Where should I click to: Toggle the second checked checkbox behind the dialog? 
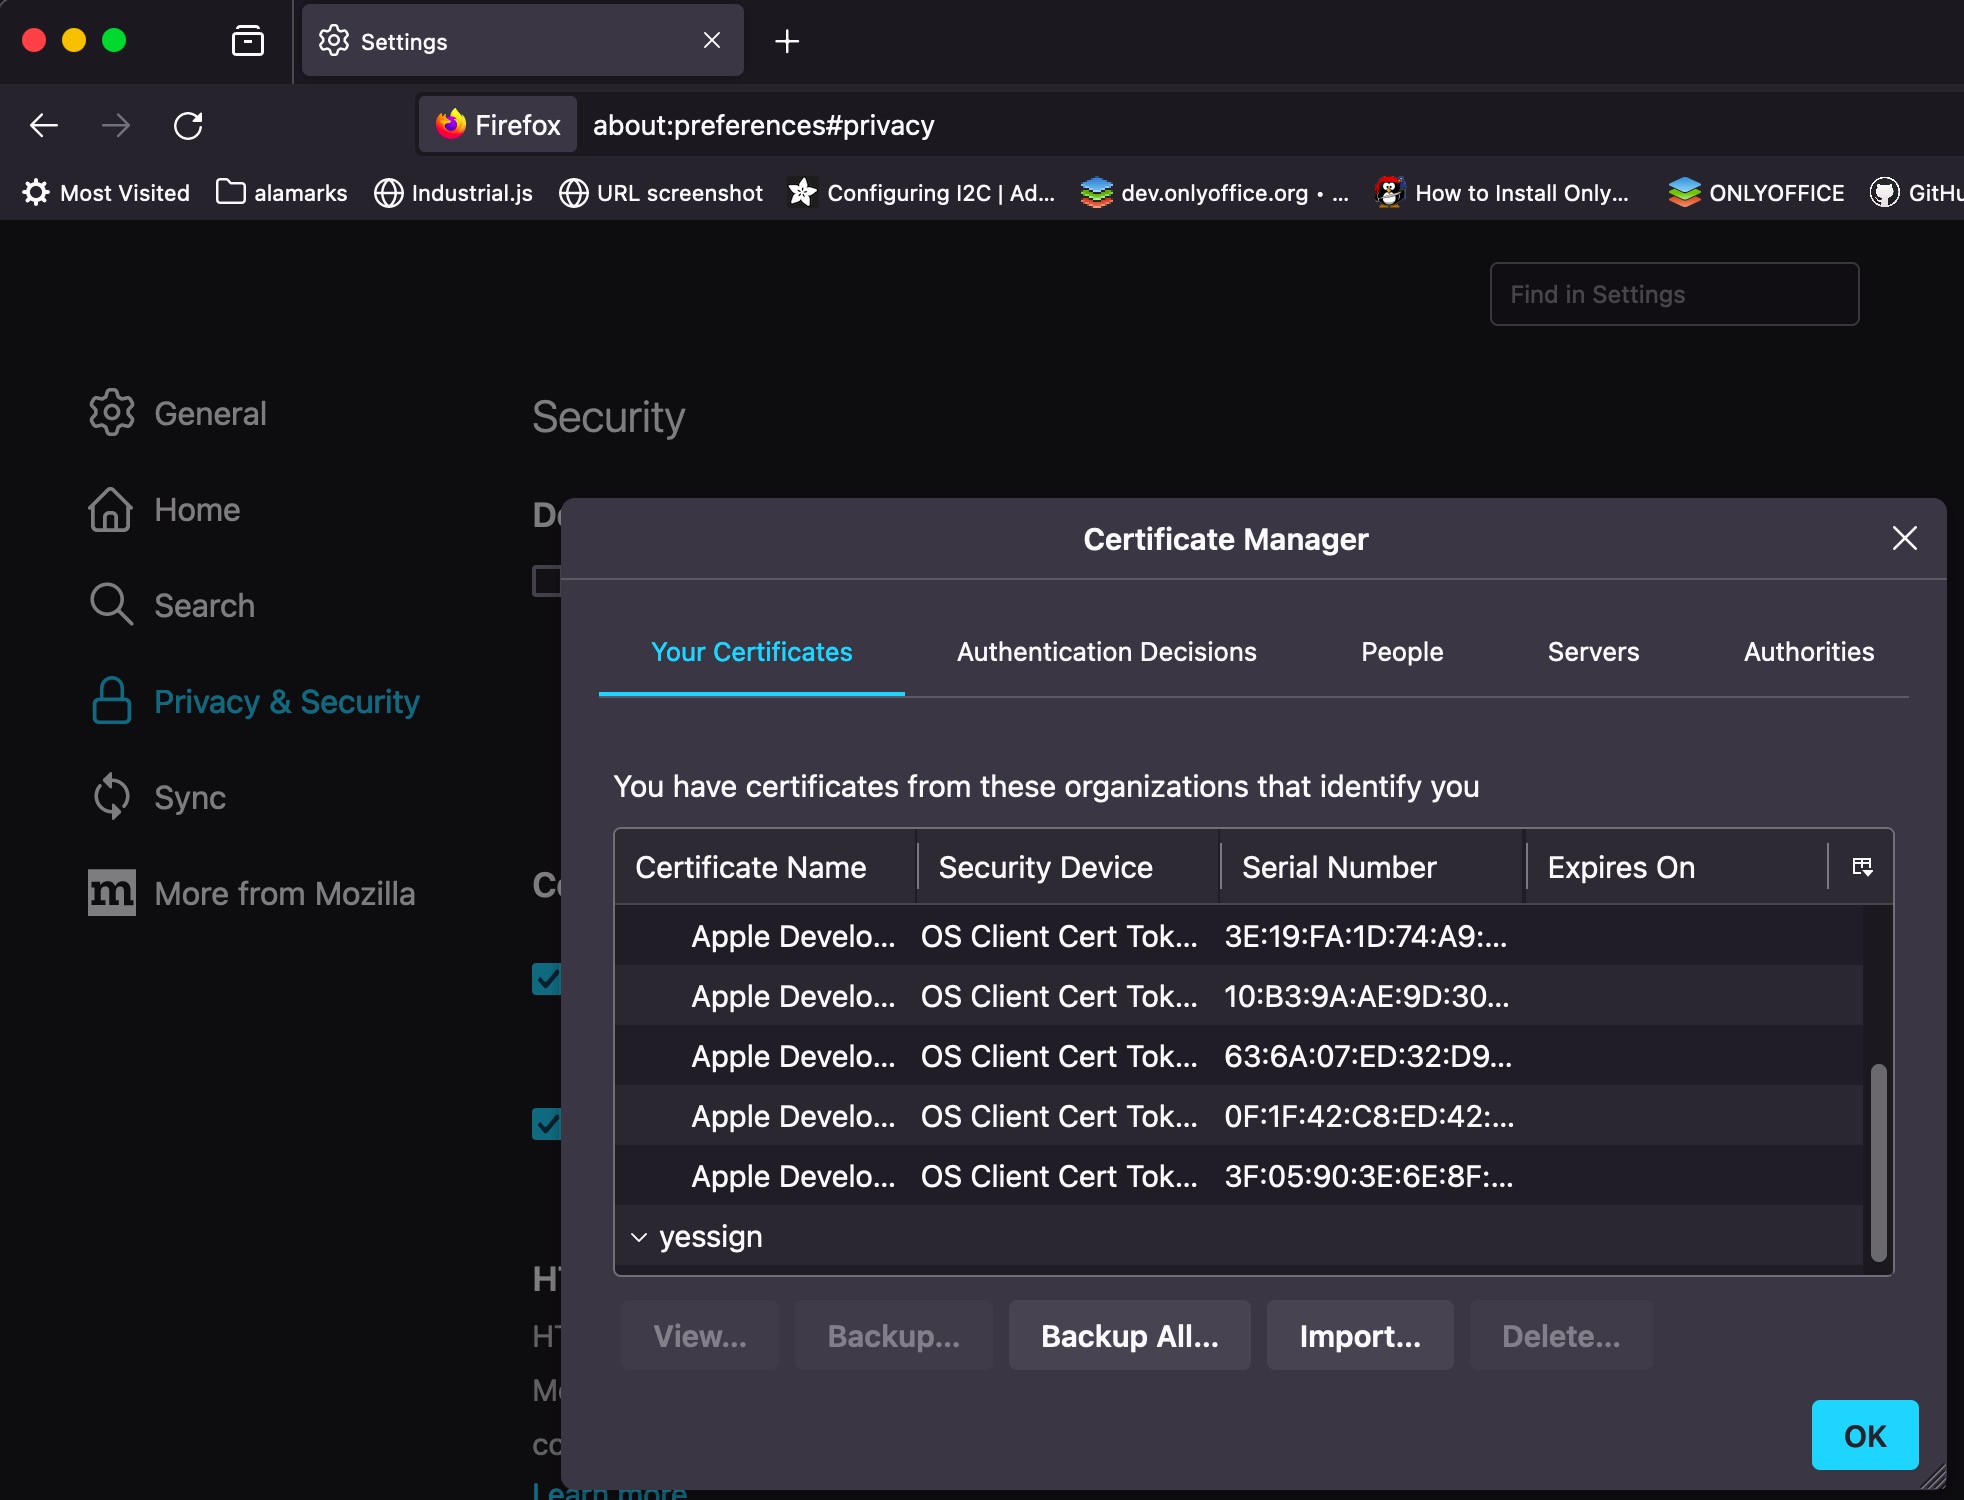pyautogui.click(x=547, y=1123)
